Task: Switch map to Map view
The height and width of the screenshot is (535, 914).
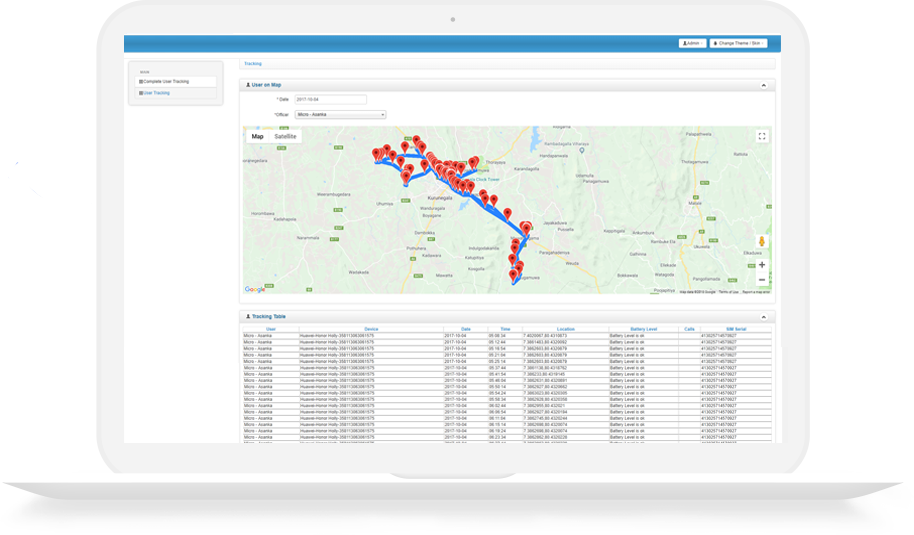Action: [257, 136]
